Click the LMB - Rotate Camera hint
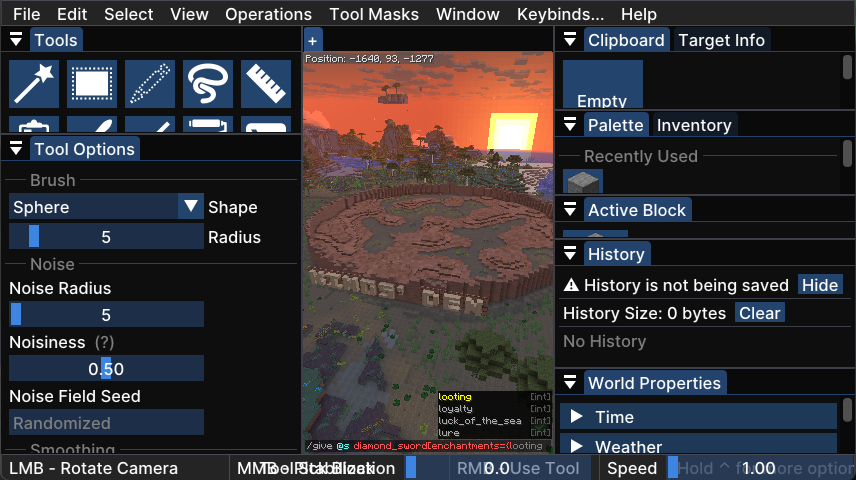Viewport: 856px width, 480px height. point(93,468)
